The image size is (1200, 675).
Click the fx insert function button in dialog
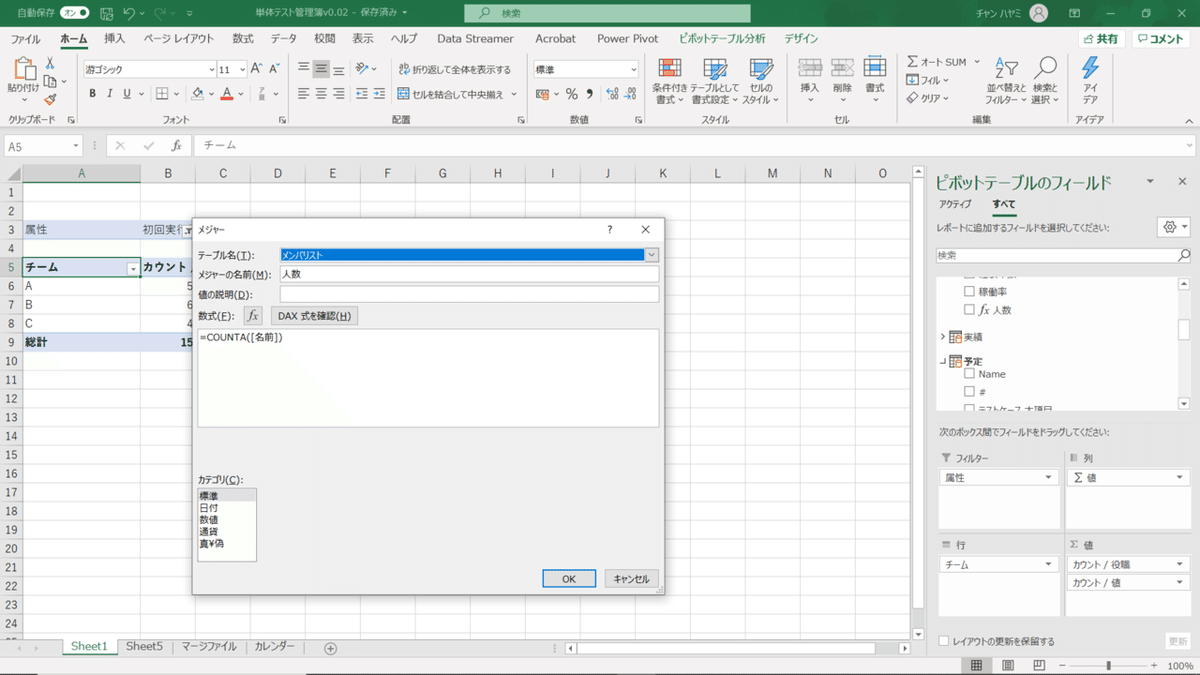[253, 316]
